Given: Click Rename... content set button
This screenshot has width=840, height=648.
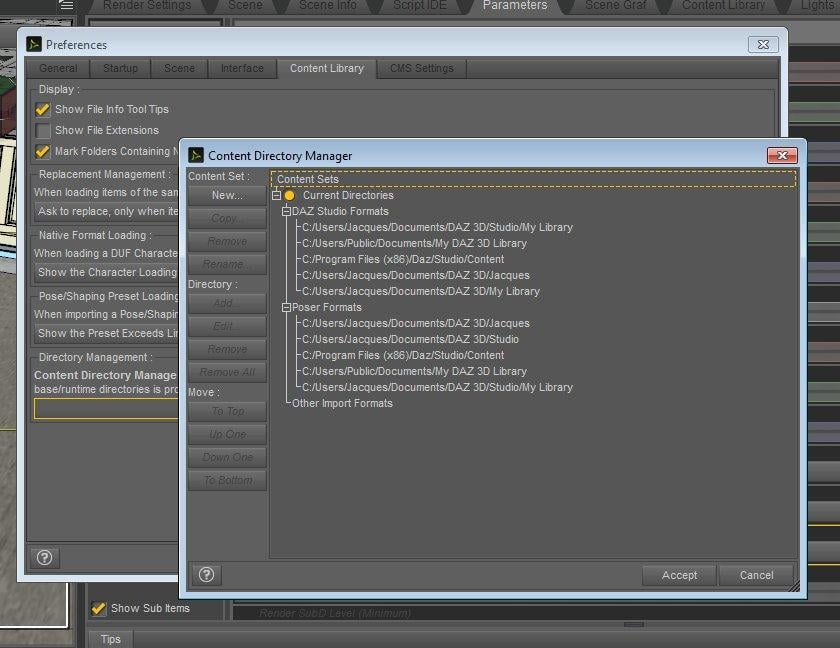Looking at the screenshot, I should (x=227, y=265).
